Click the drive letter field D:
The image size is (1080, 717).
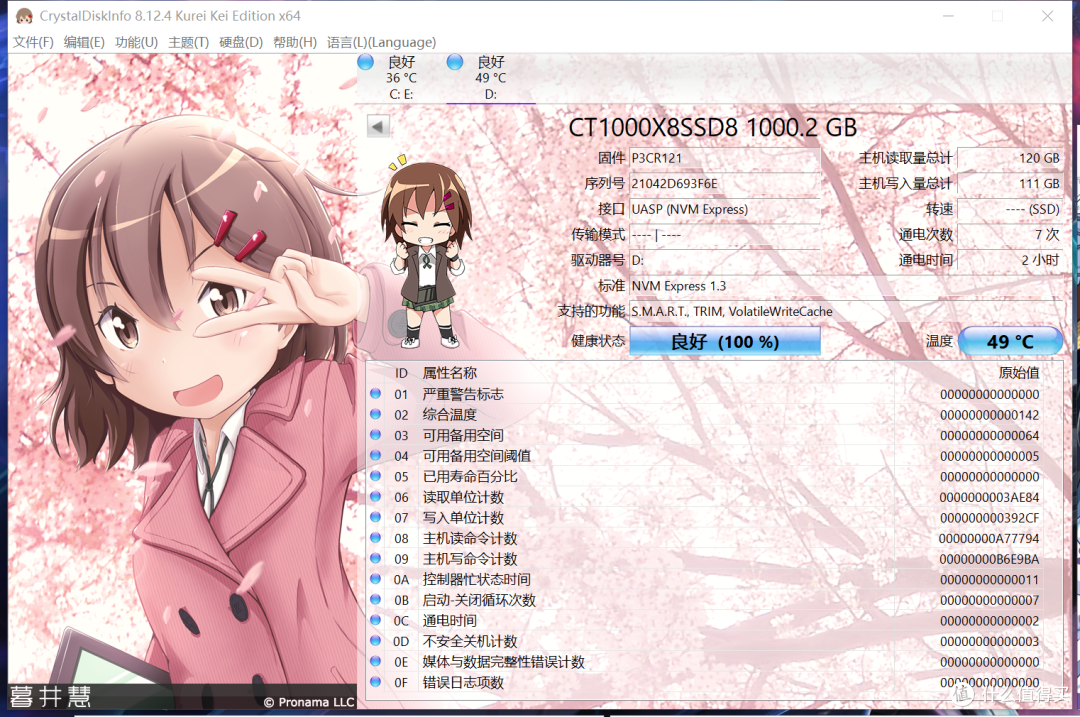click(725, 260)
